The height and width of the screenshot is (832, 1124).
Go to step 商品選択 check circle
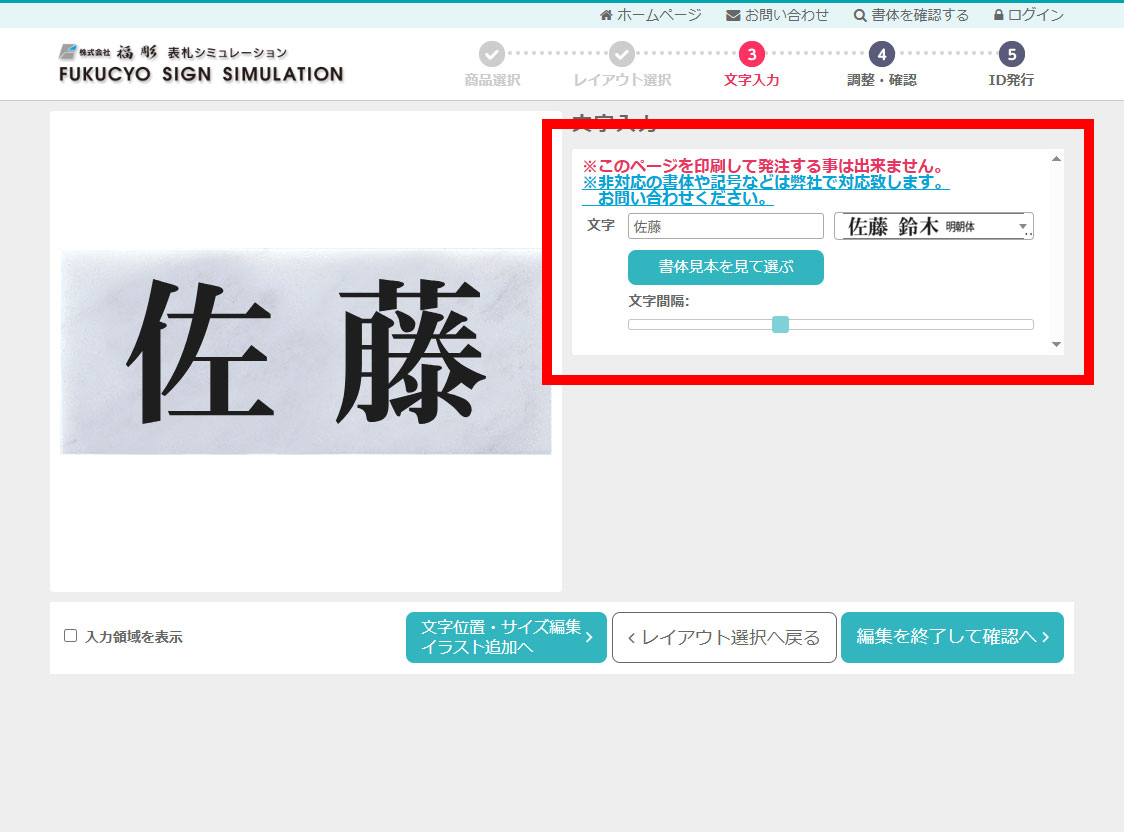tap(492, 54)
